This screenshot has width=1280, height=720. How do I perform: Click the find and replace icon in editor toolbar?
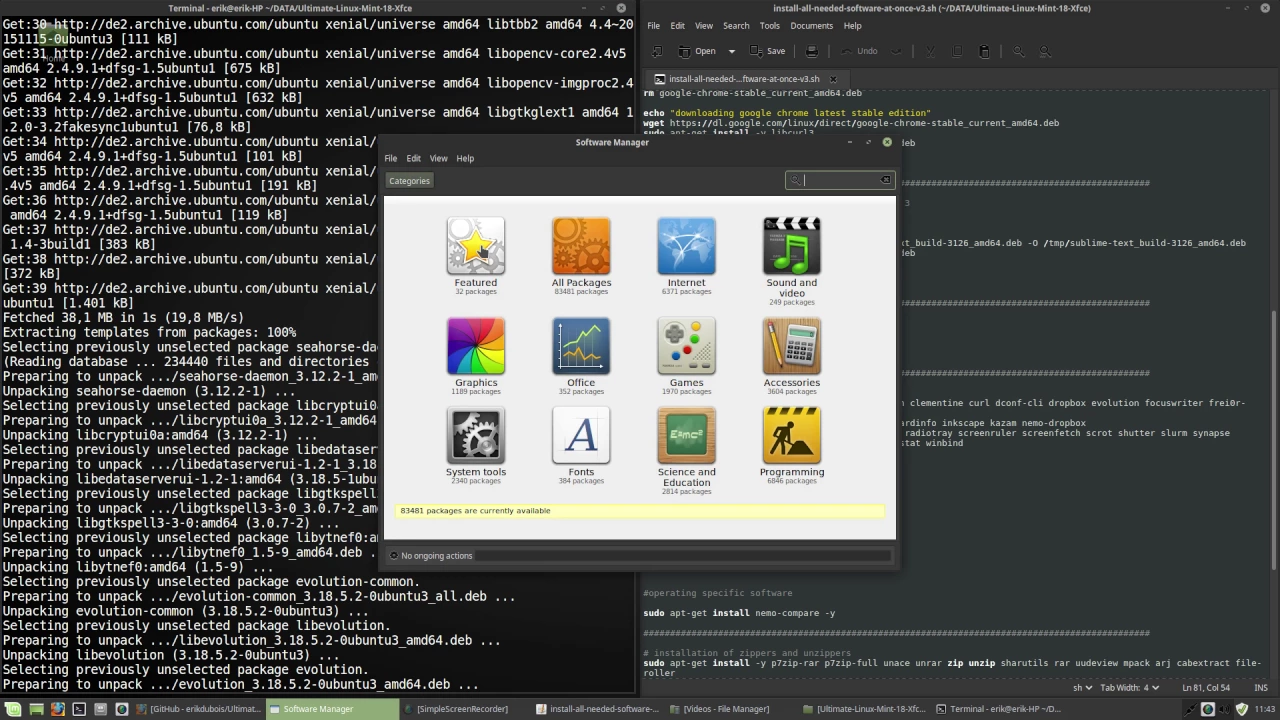tap(1045, 51)
